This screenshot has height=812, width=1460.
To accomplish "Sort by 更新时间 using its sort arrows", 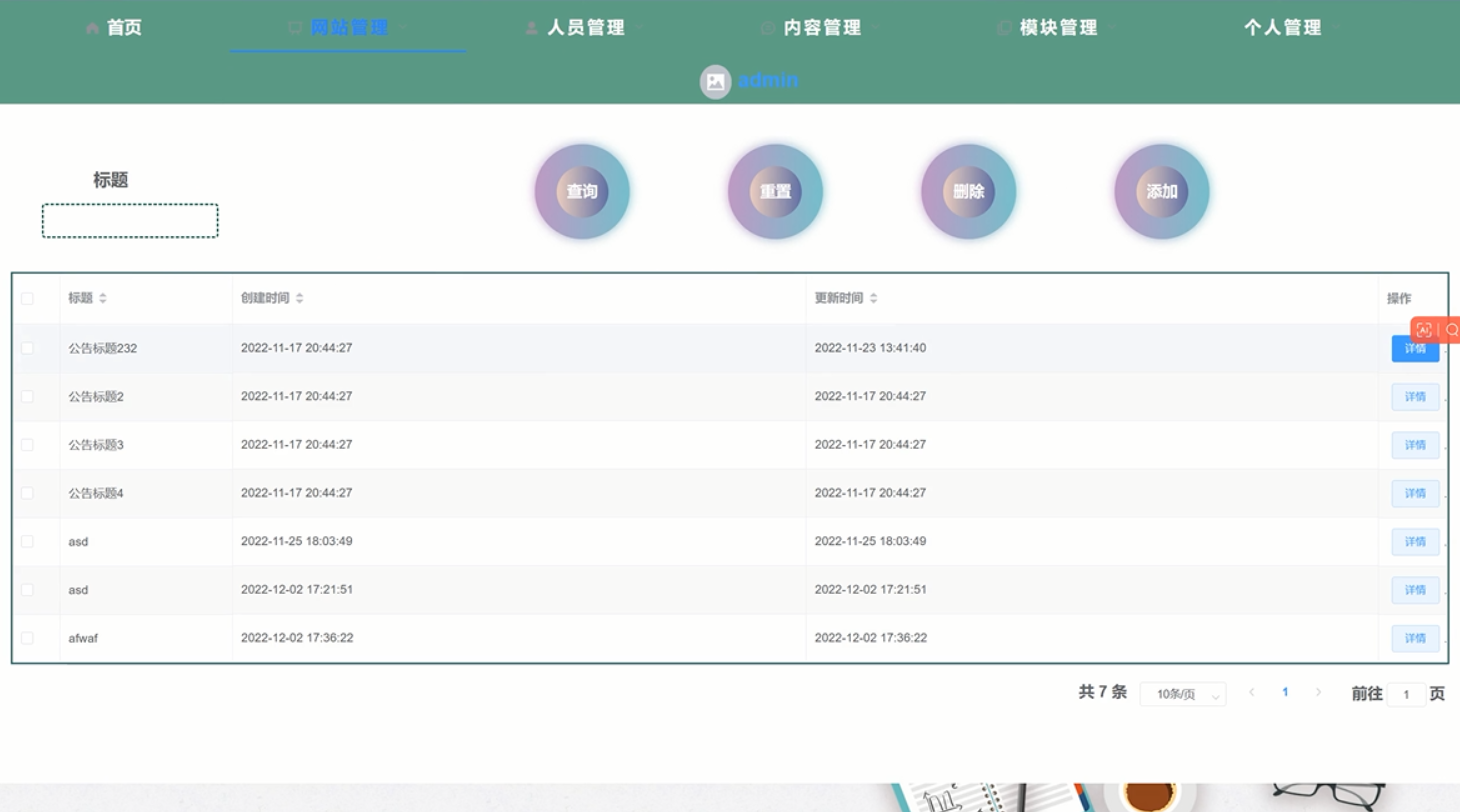I will 873,298.
